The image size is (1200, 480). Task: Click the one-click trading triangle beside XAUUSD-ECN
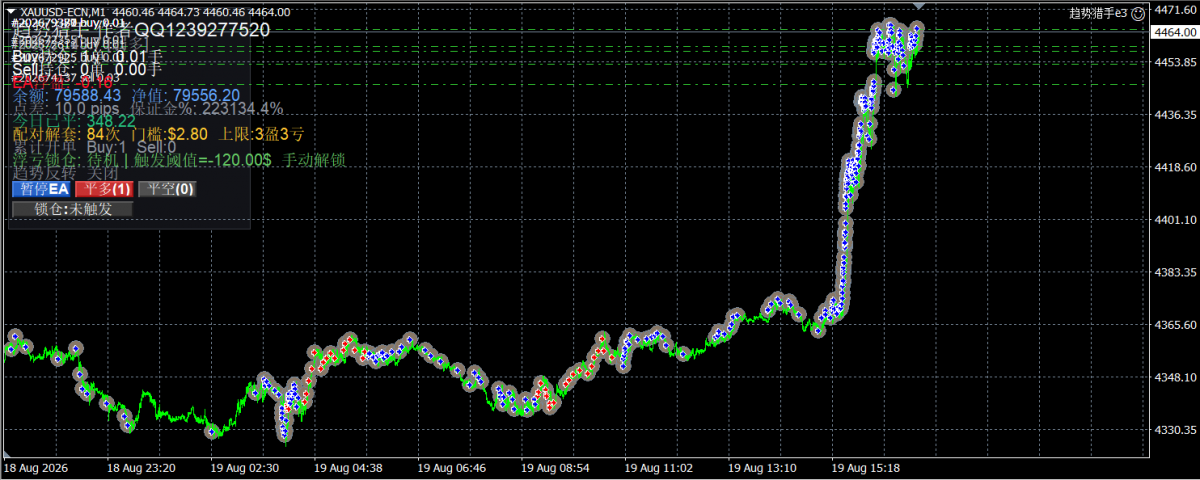[11, 12]
